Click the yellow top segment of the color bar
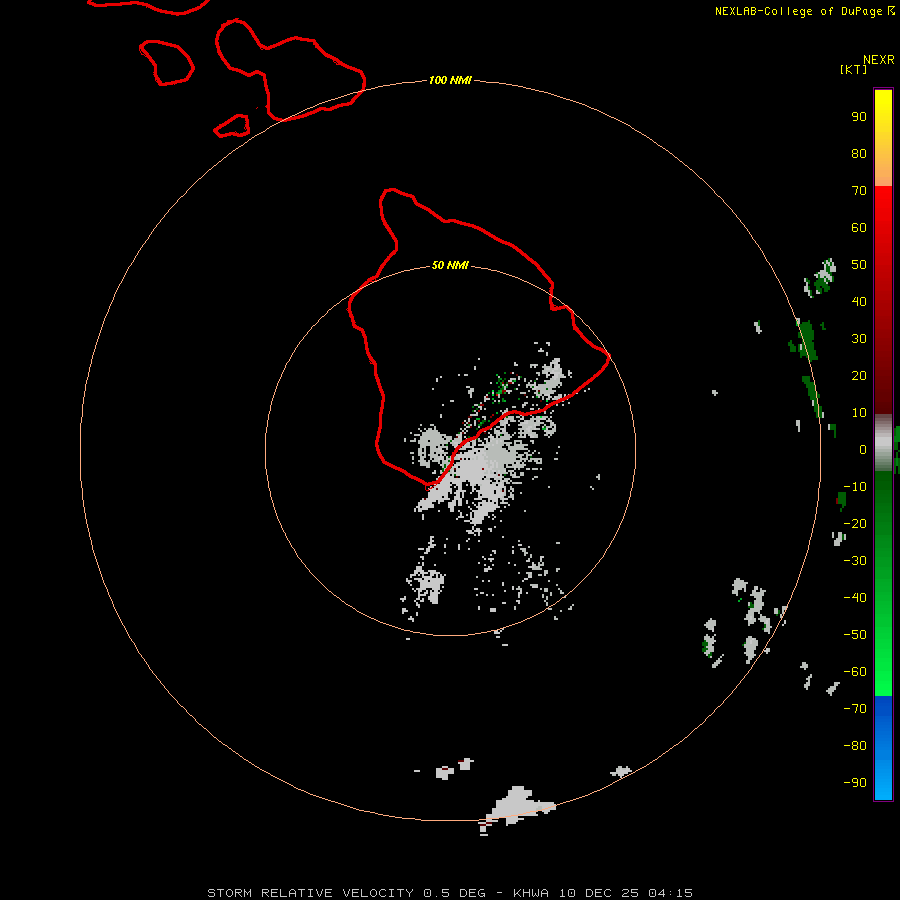This screenshot has width=900, height=900. (883, 138)
